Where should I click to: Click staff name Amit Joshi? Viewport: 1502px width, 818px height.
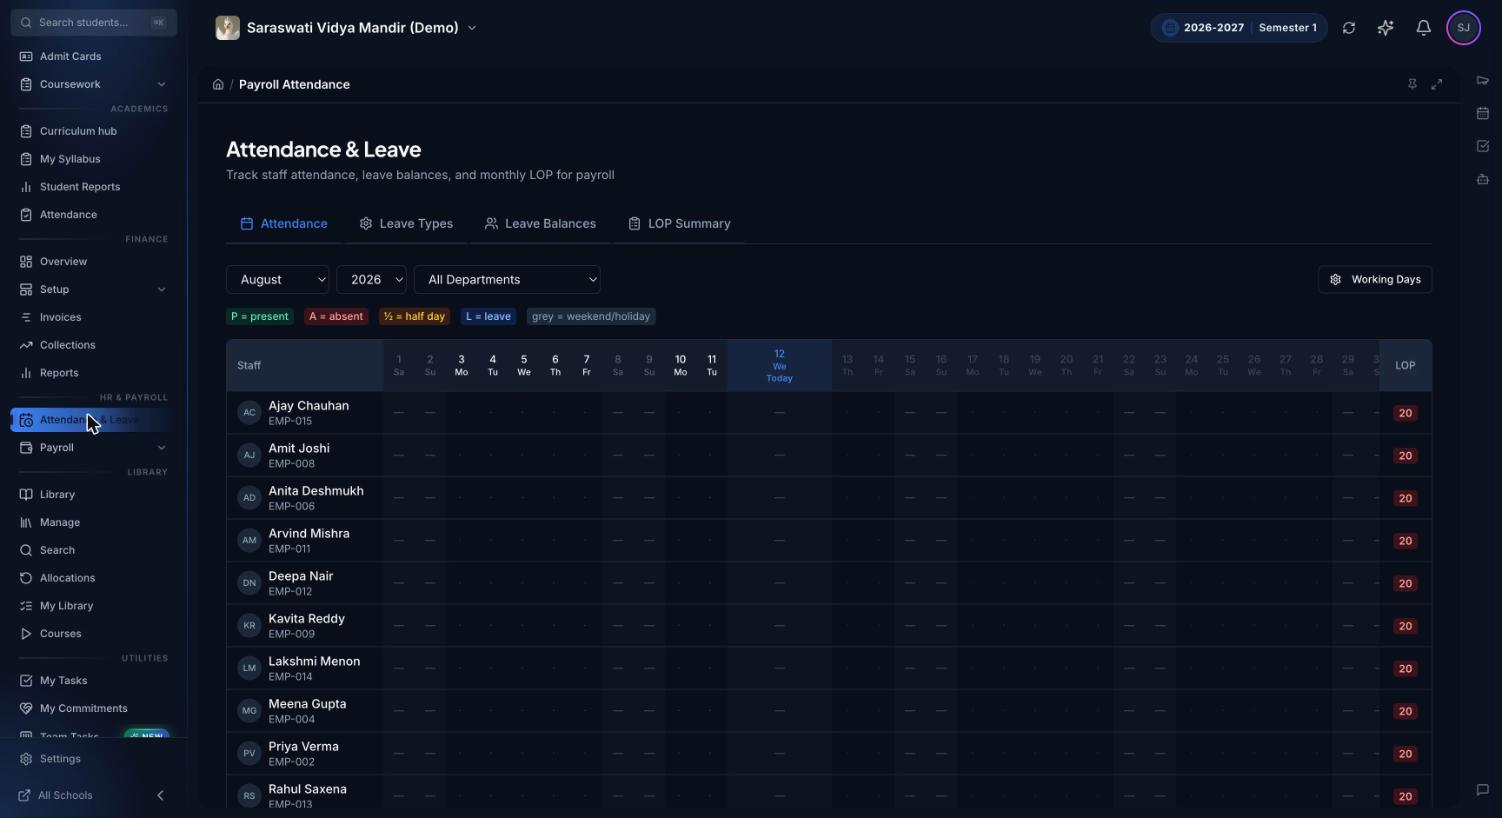[x=299, y=449]
